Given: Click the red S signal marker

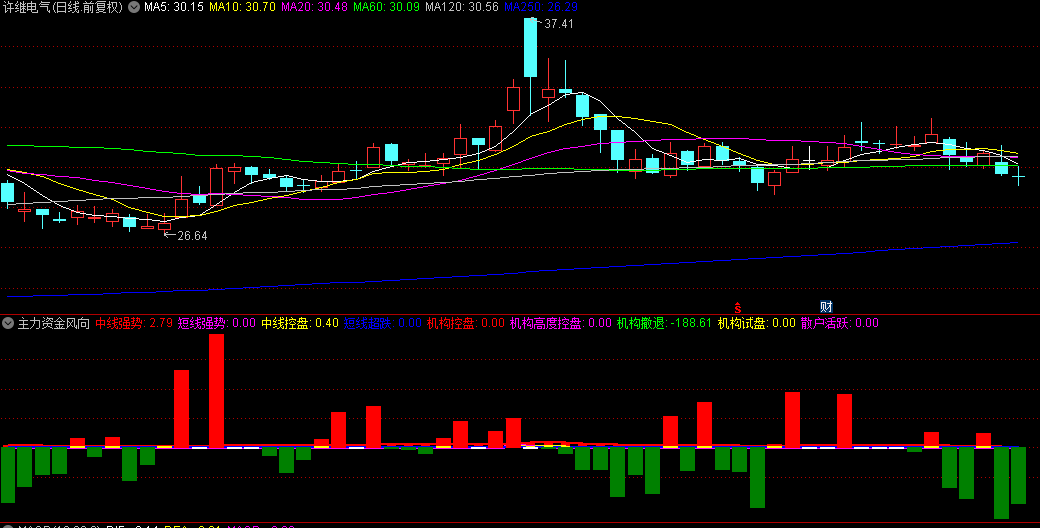Looking at the screenshot, I should point(737,307).
